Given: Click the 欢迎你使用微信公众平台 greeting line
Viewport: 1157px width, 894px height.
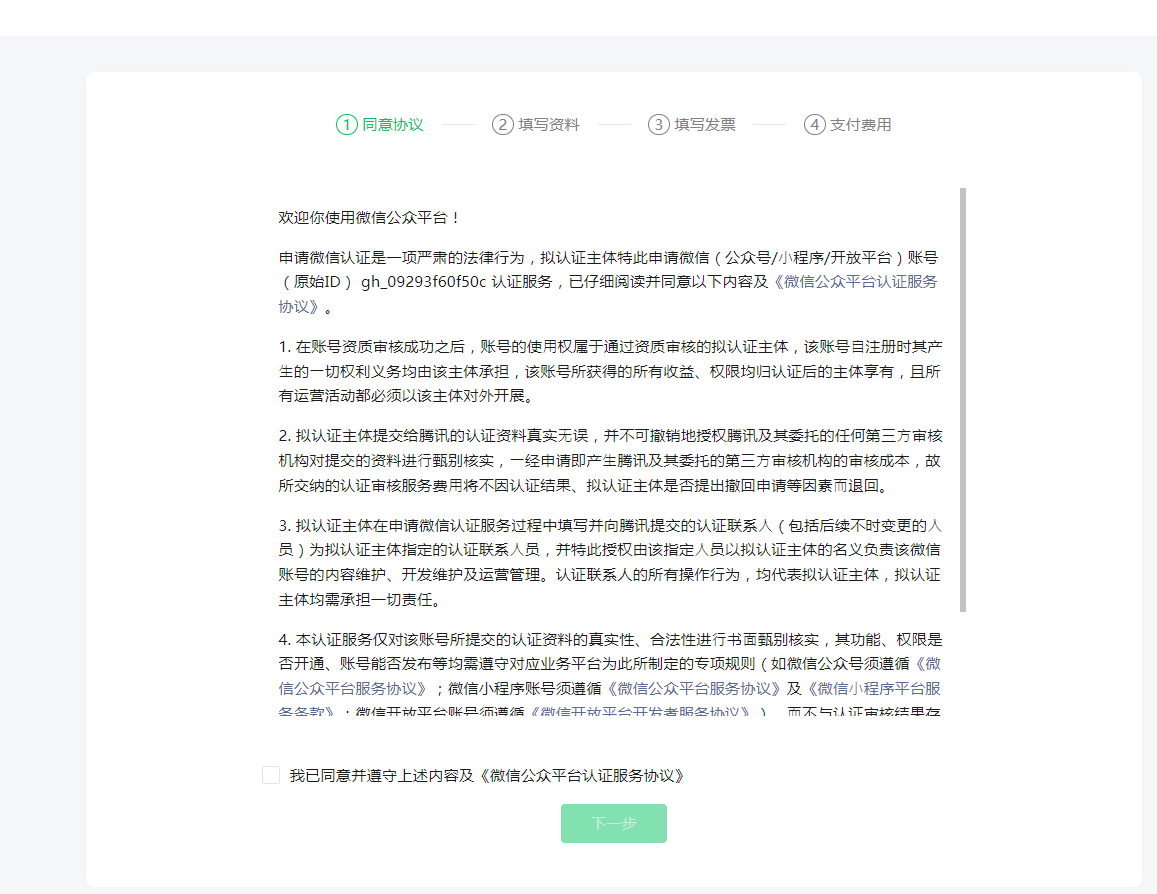Looking at the screenshot, I should click(369, 217).
